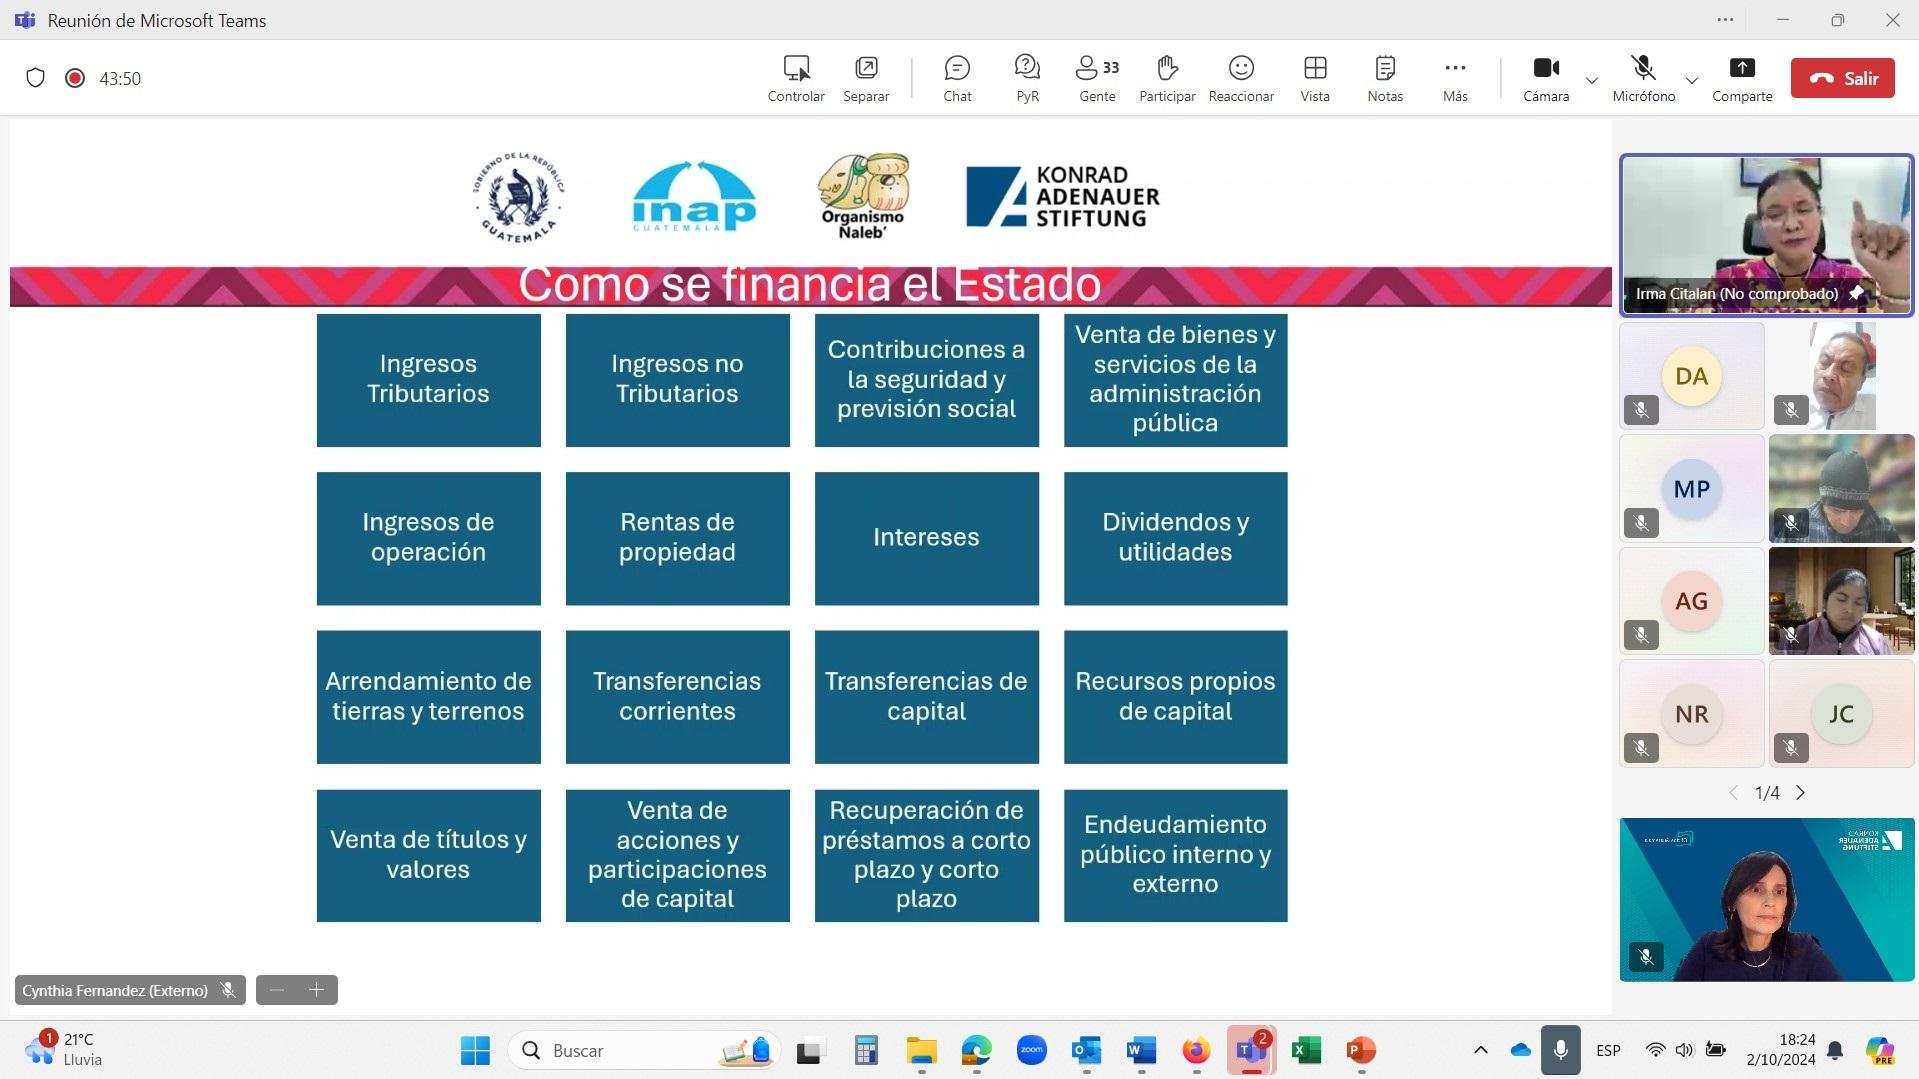Open meeting Notas
The width and height of the screenshot is (1919, 1079).
(1385, 78)
